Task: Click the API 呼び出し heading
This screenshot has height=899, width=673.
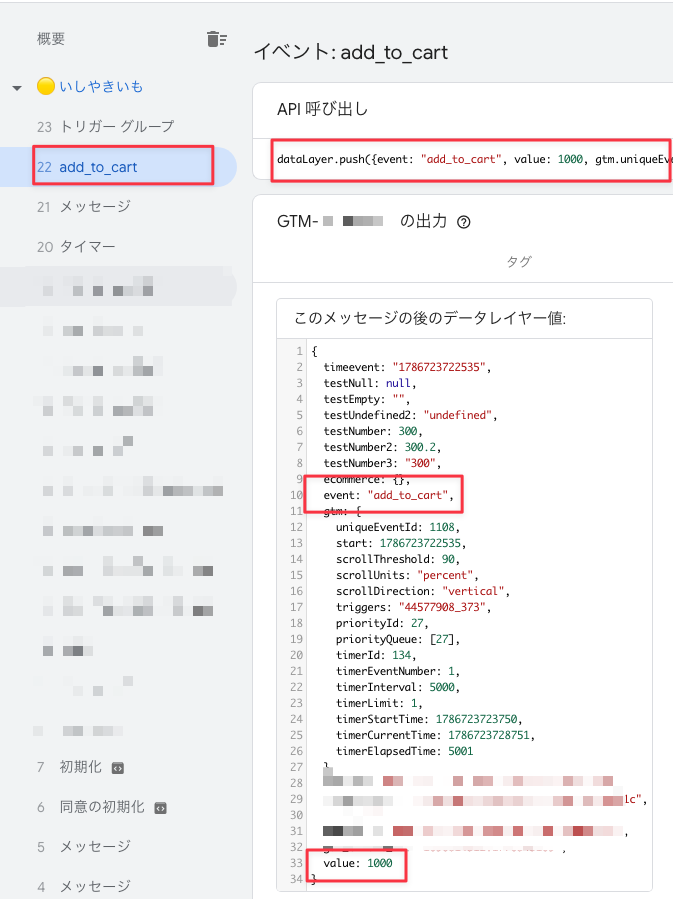Action: (323, 109)
